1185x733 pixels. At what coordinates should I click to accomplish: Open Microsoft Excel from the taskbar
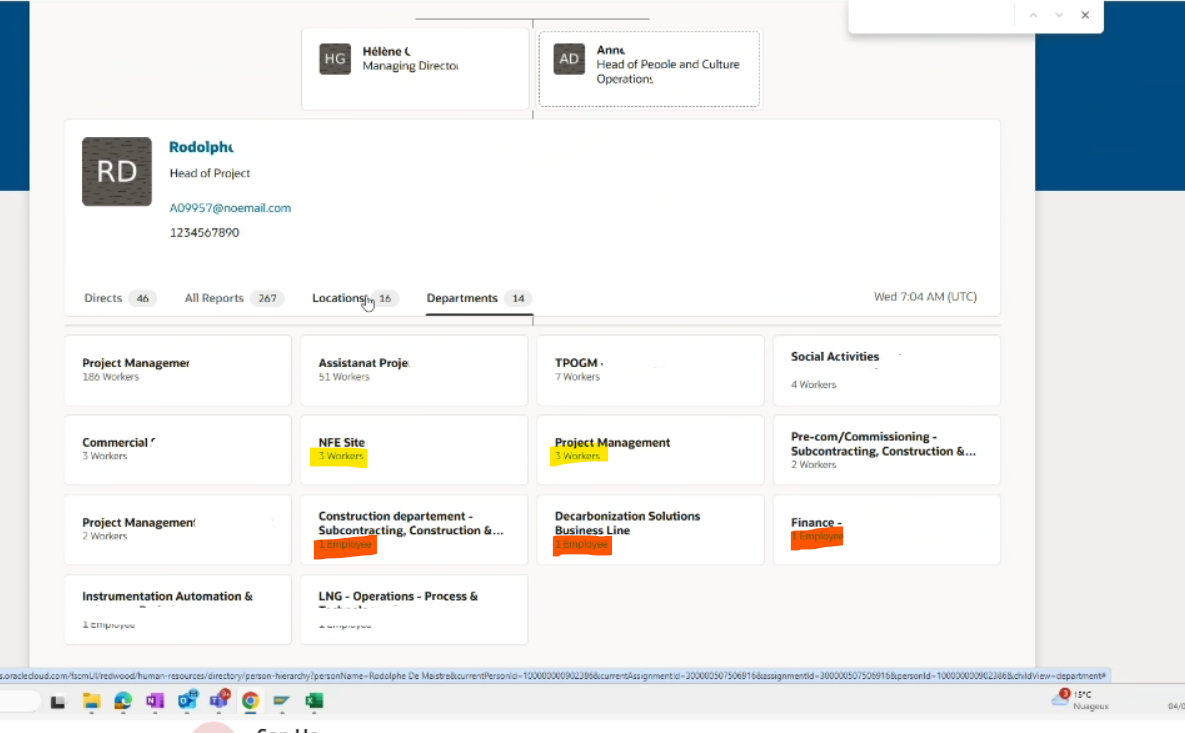[x=314, y=701]
